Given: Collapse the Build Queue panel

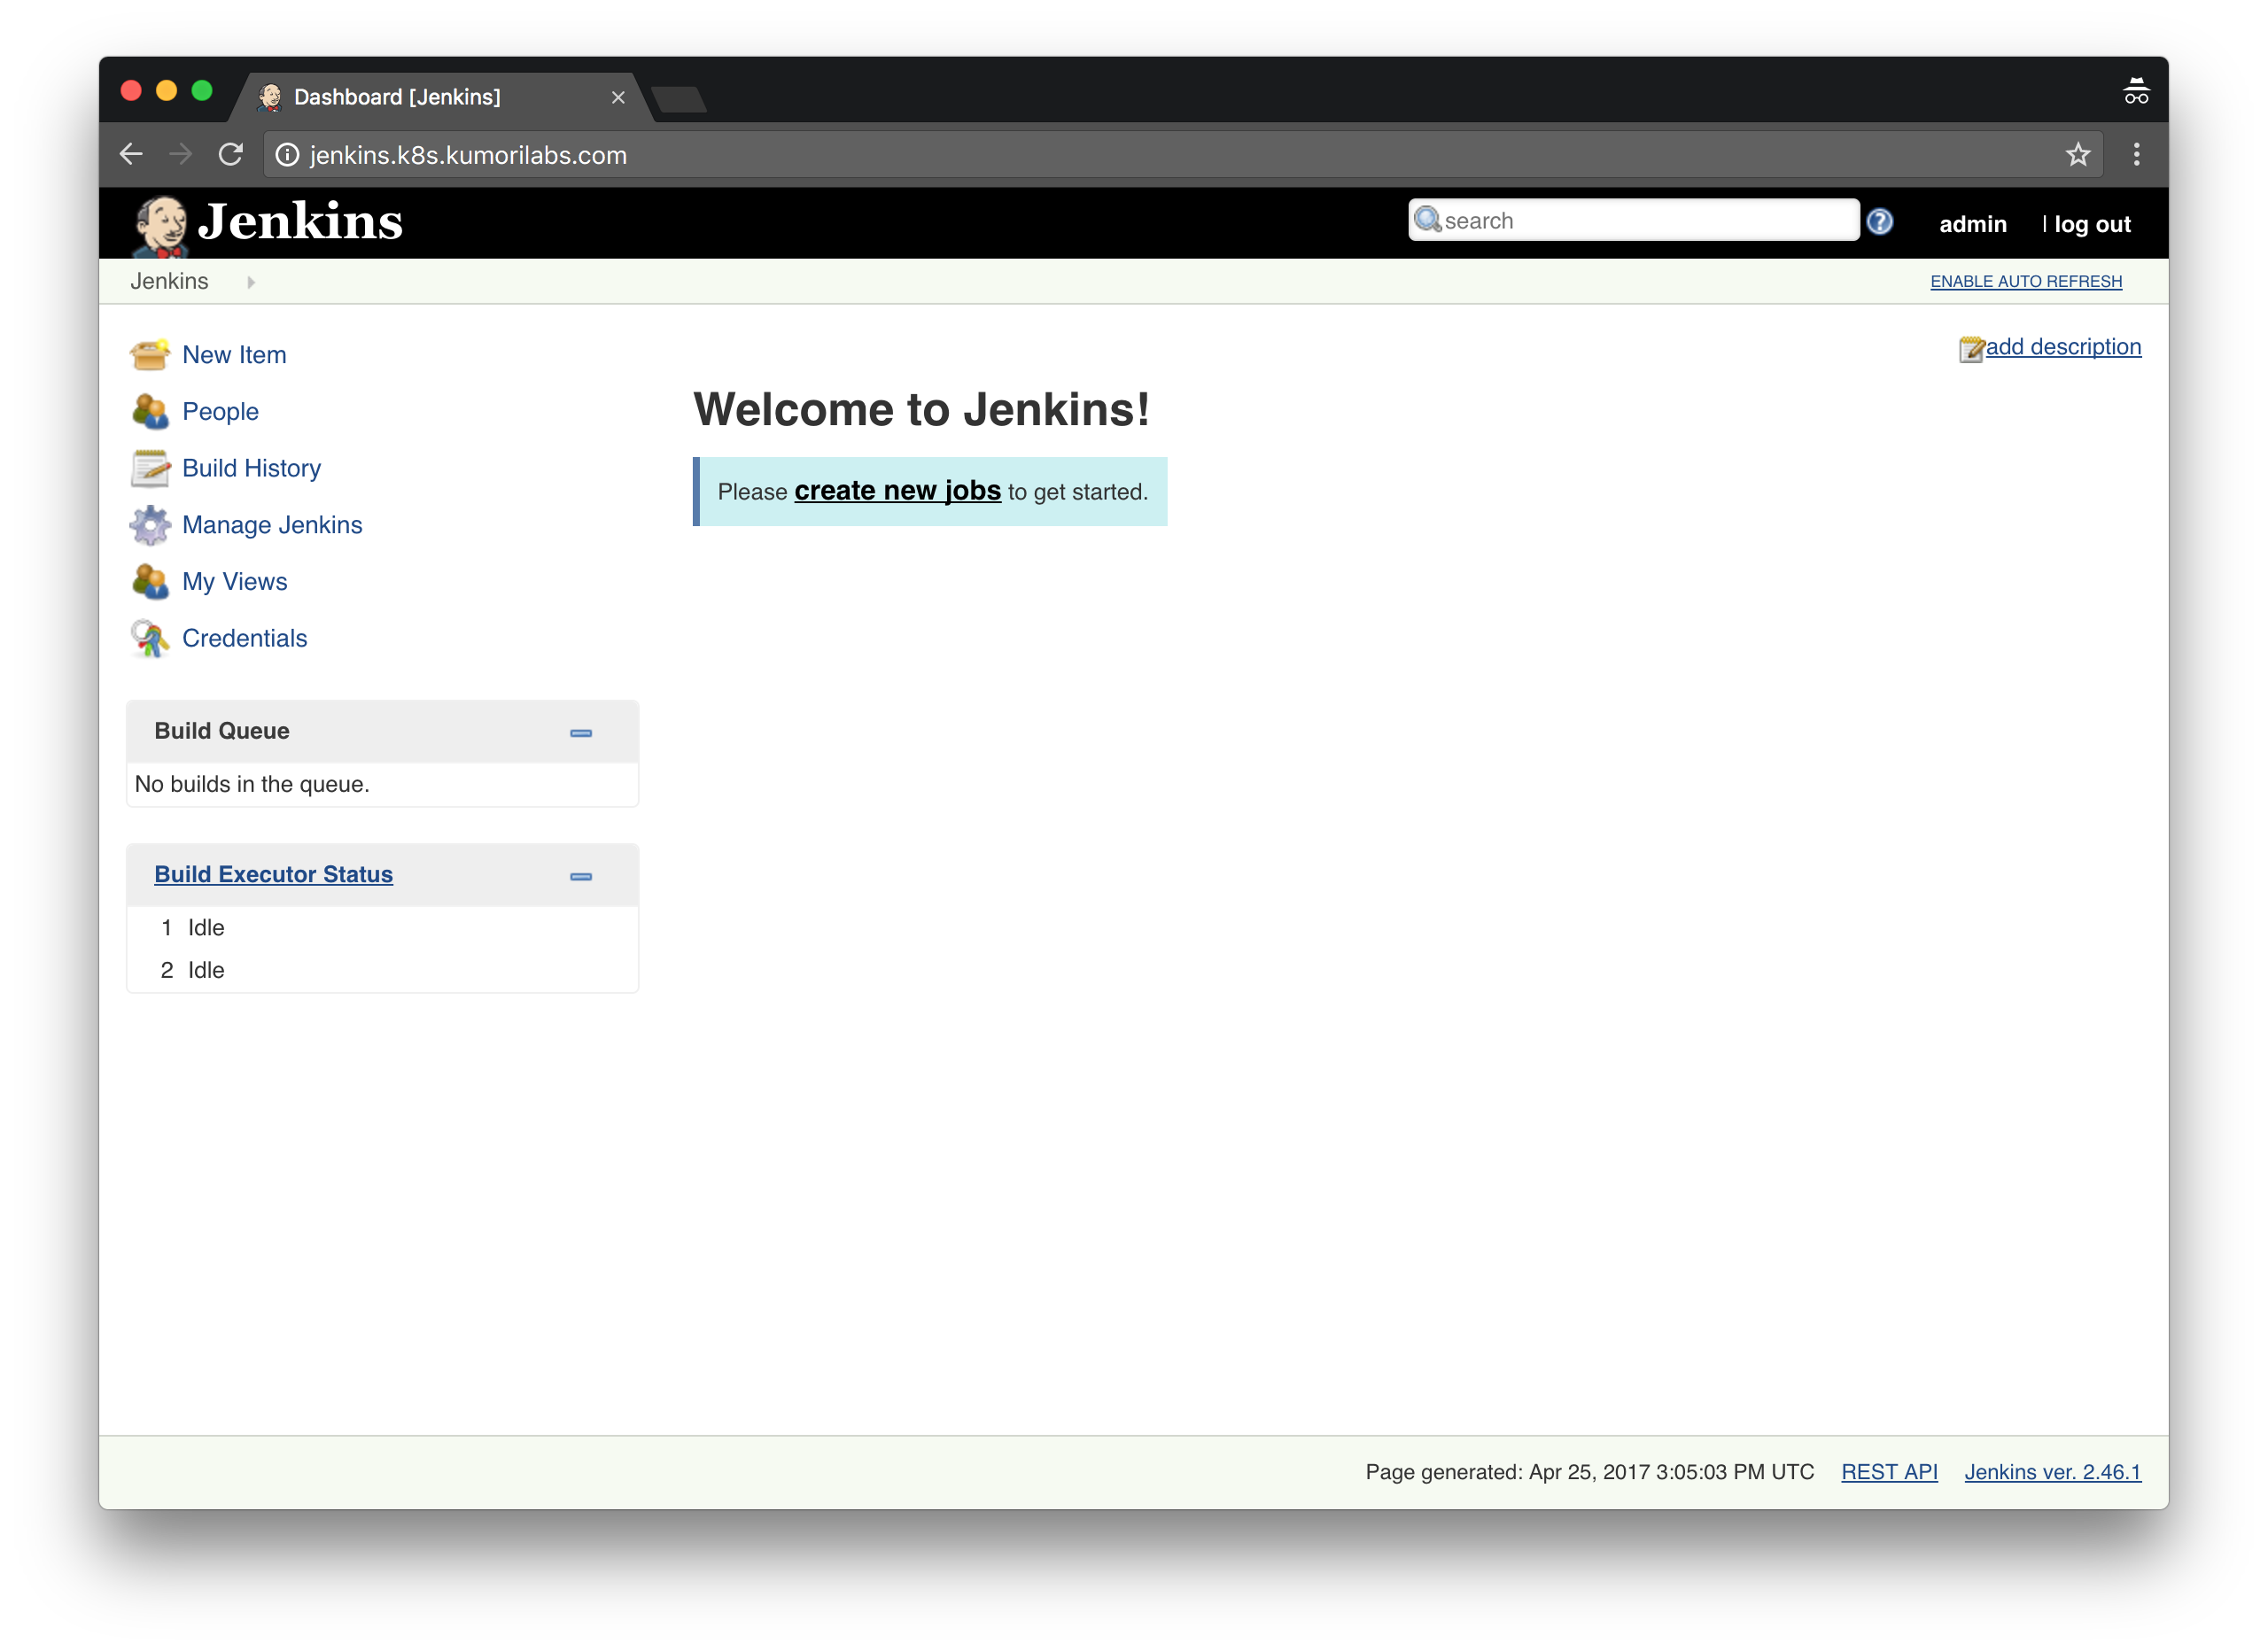Looking at the screenshot, I should 581,733.
